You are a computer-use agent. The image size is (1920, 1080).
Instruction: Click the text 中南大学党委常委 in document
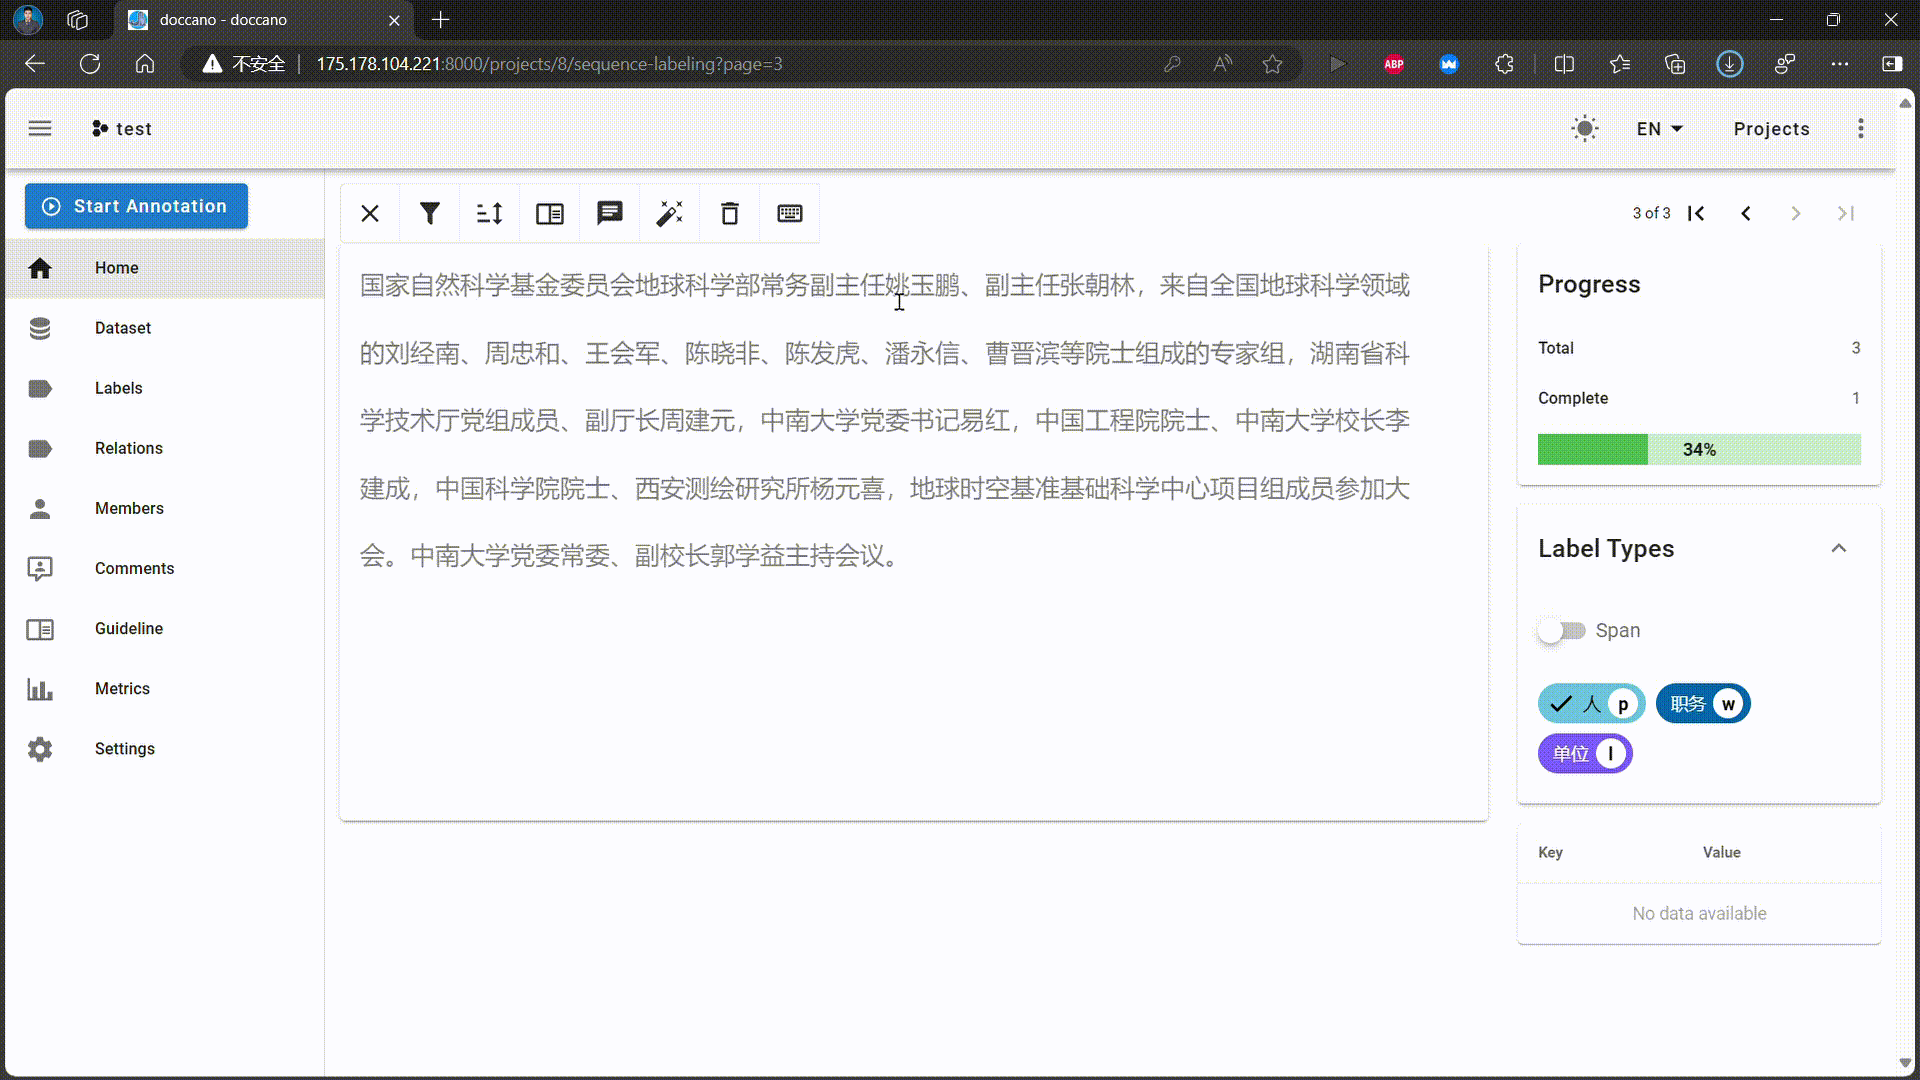pos(510,556)
